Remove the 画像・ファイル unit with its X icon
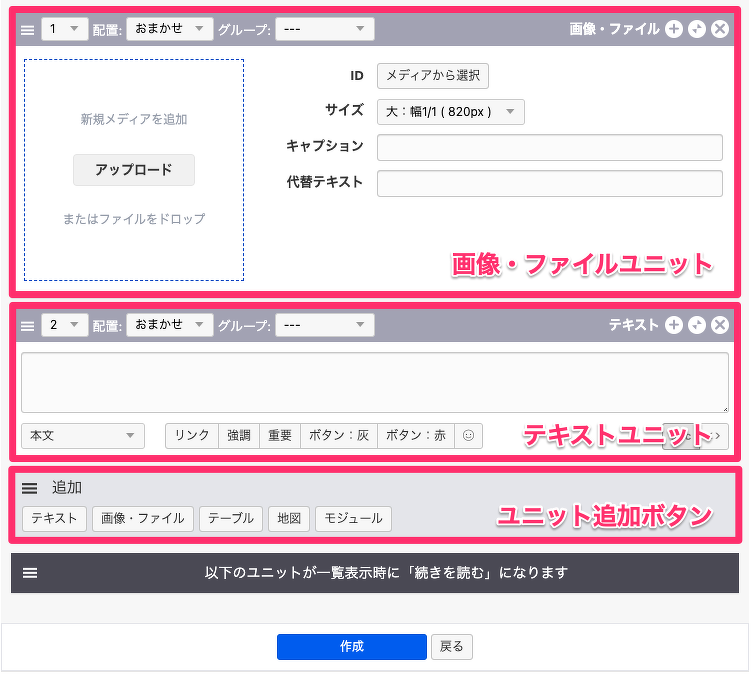Screen dimensions: 751x674 pyautogui.click(x=720, y=29)
